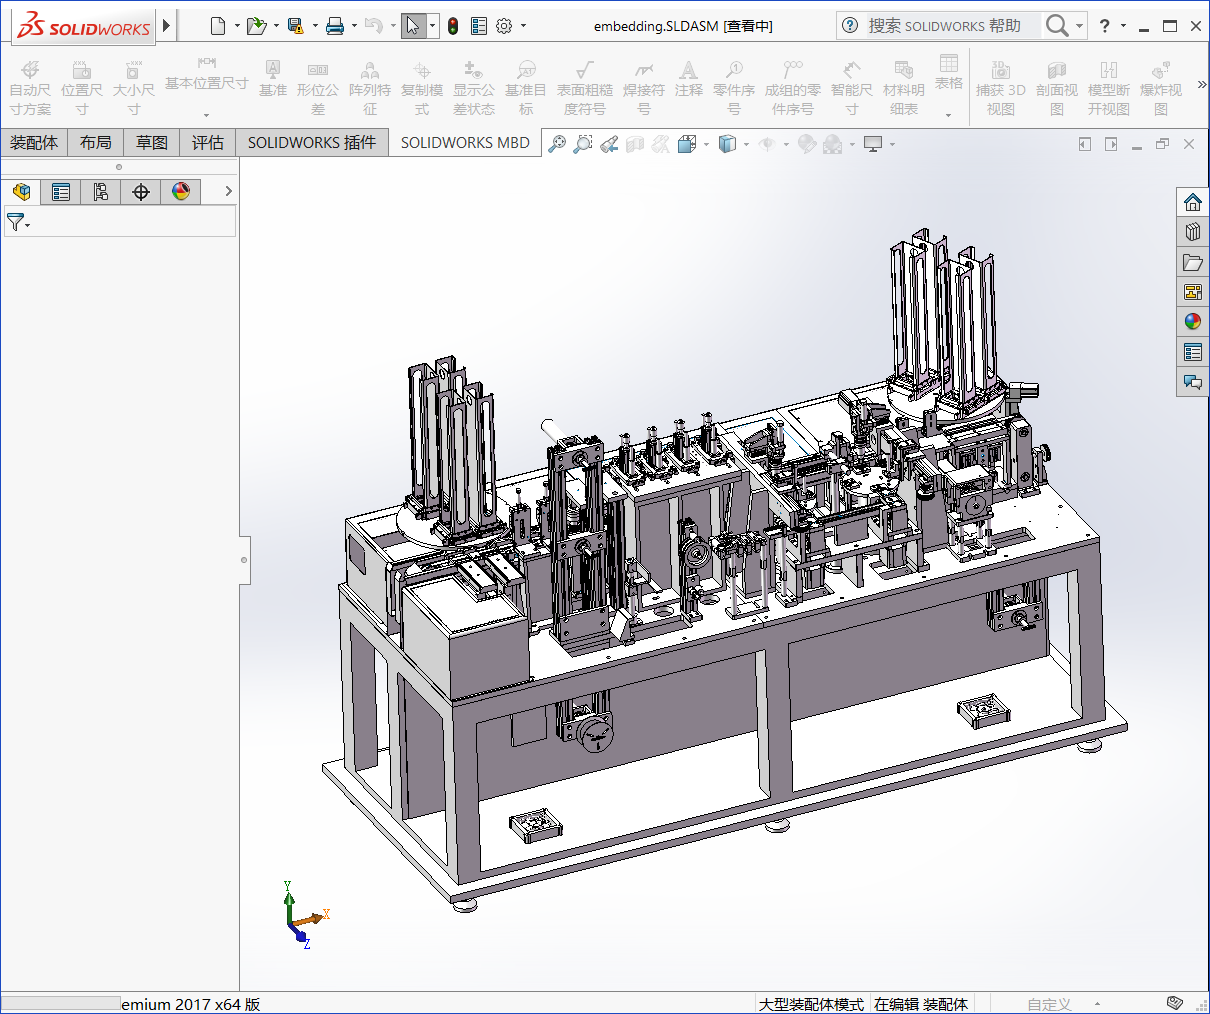Click the Print icon
Viewport: 1210px width, 1014px height.
335,26
